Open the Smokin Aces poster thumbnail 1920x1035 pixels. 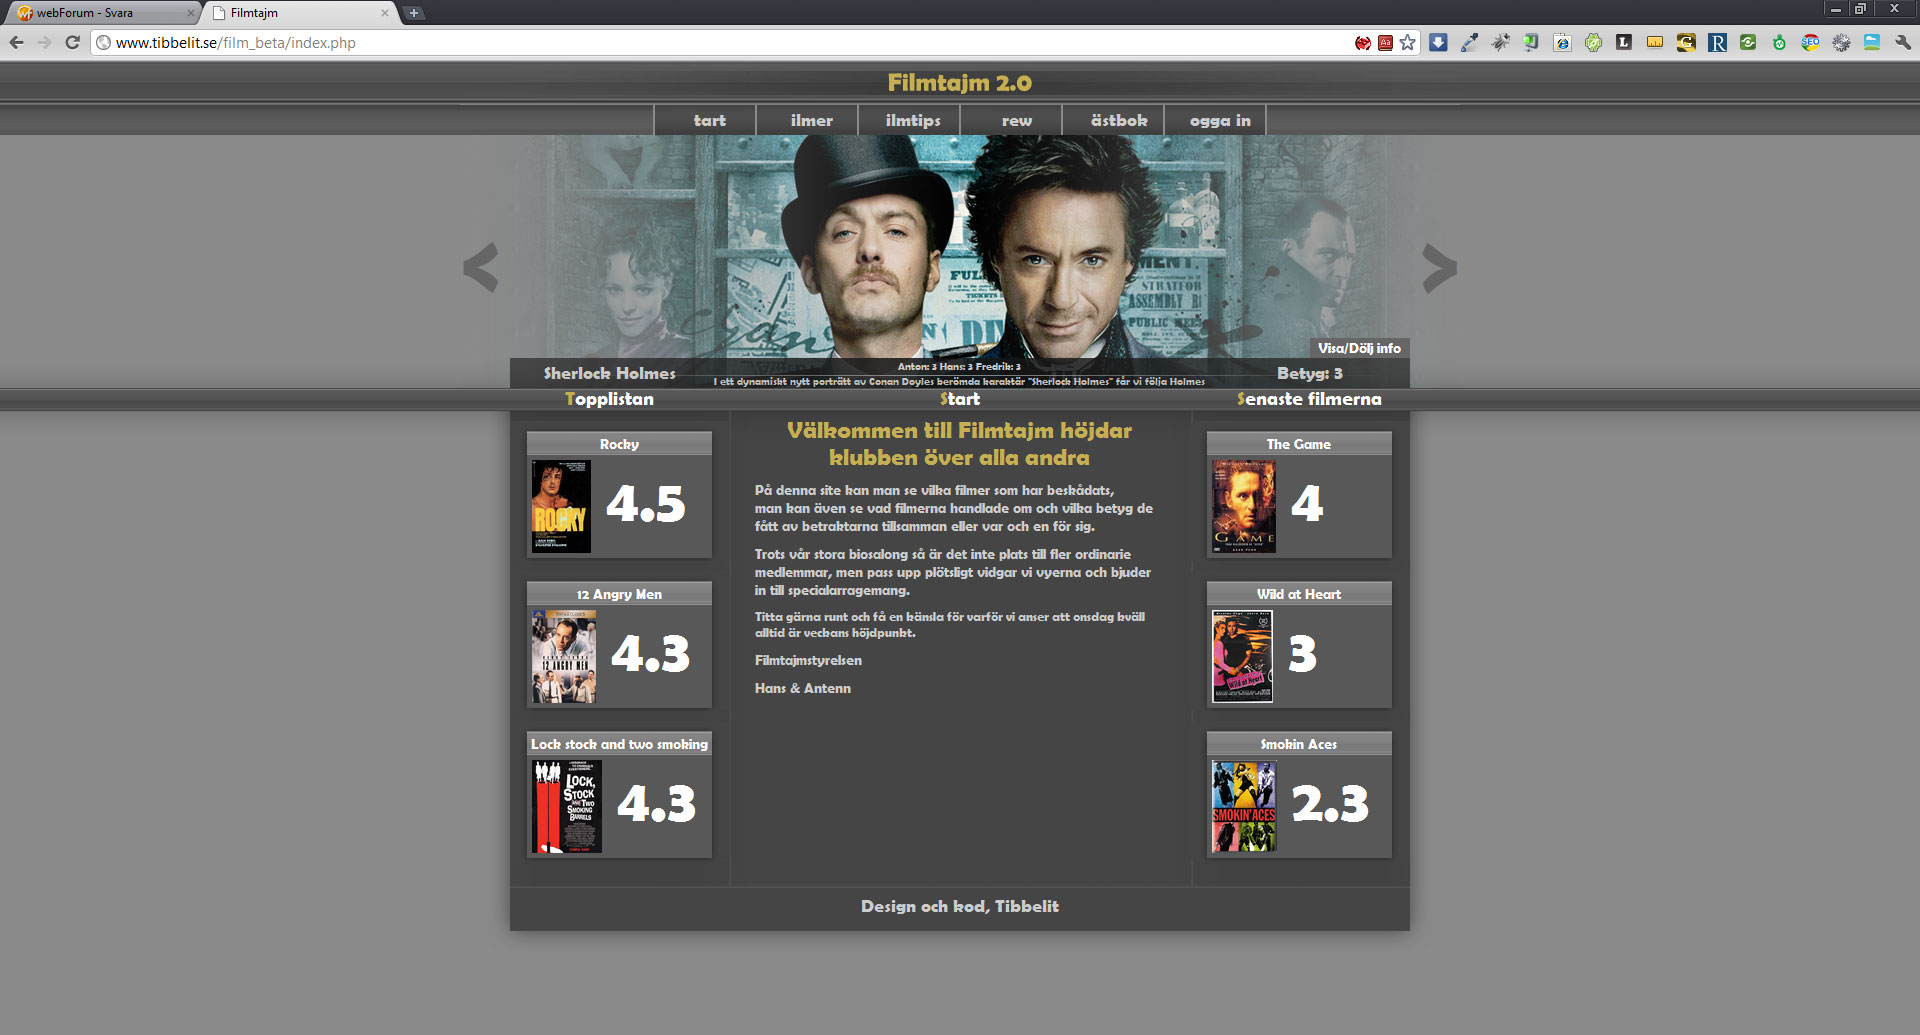tap(1244, 806)
